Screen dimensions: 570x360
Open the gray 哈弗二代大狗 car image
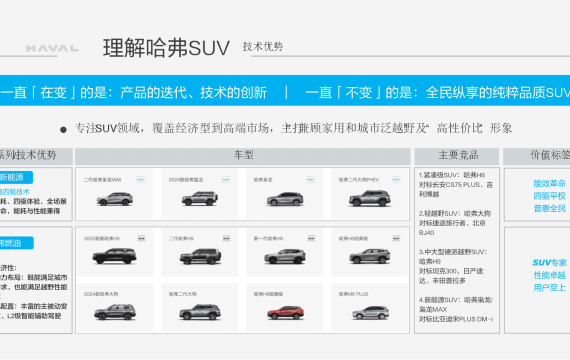200,312
